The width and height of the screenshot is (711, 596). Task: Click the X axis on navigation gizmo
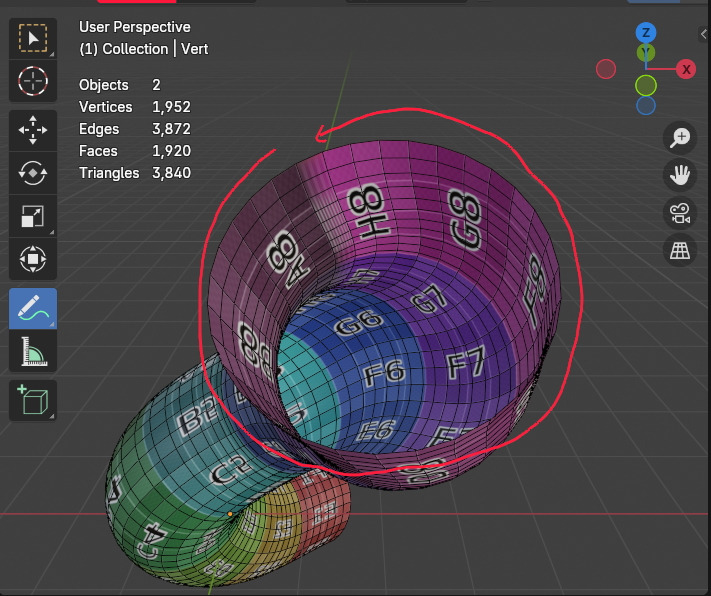pyautogui.click(x=686, y=69)
